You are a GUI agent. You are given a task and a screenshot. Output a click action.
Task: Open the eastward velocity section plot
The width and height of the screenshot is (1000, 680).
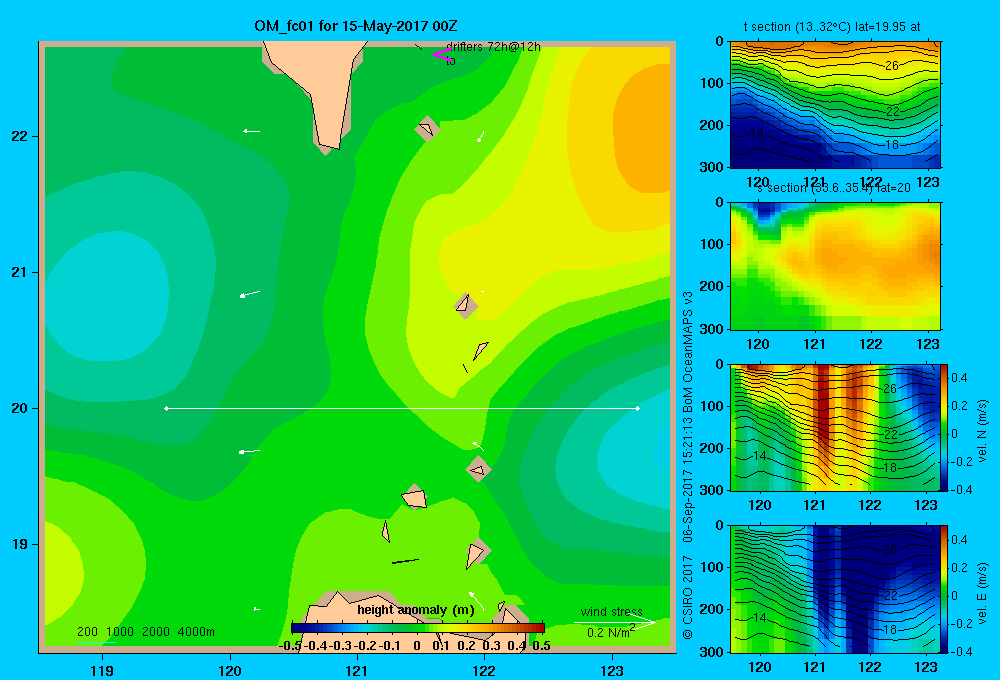coord(835,589)
